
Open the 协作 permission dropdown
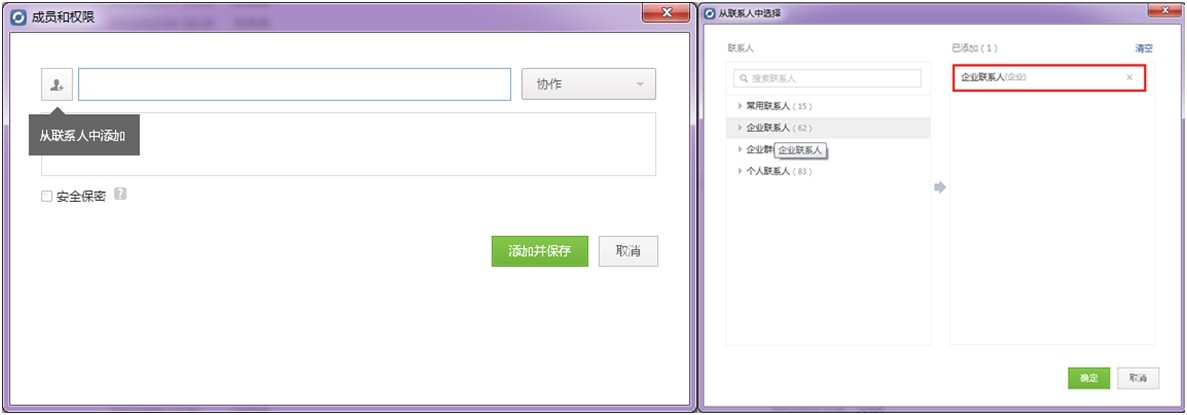(588, 85)
